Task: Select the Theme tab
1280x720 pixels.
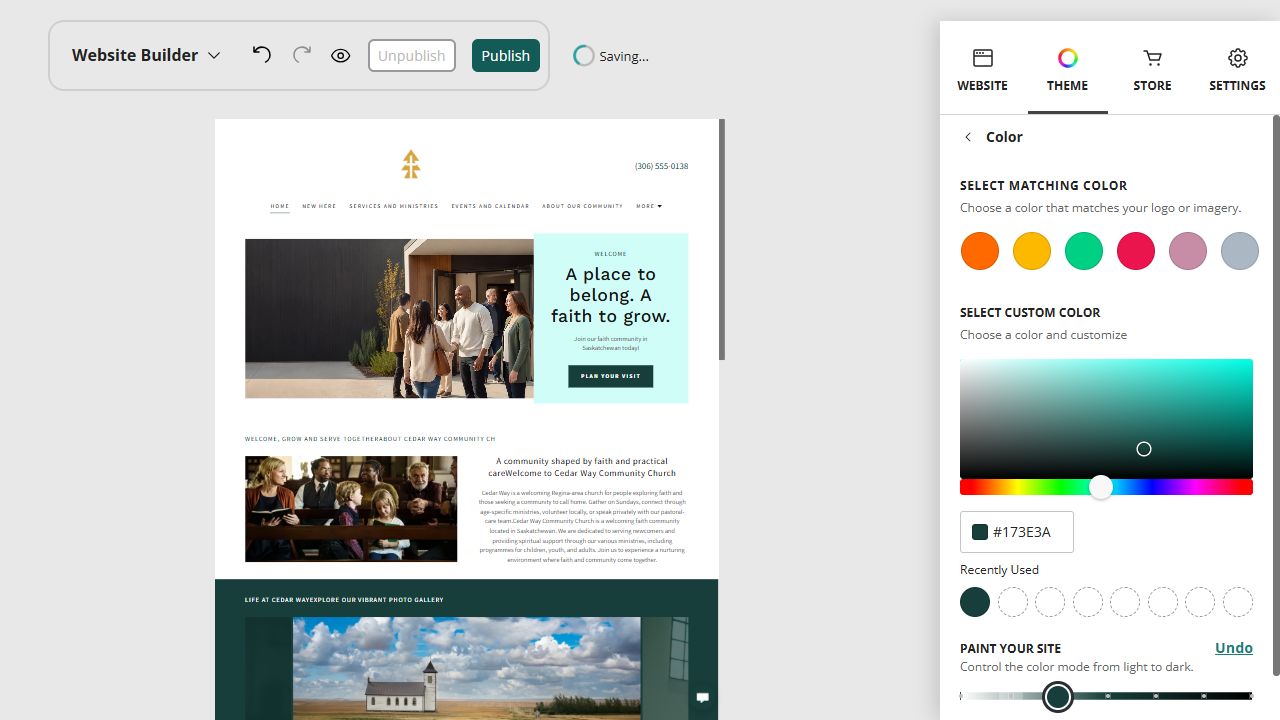Action: (x=1067, y=70)
